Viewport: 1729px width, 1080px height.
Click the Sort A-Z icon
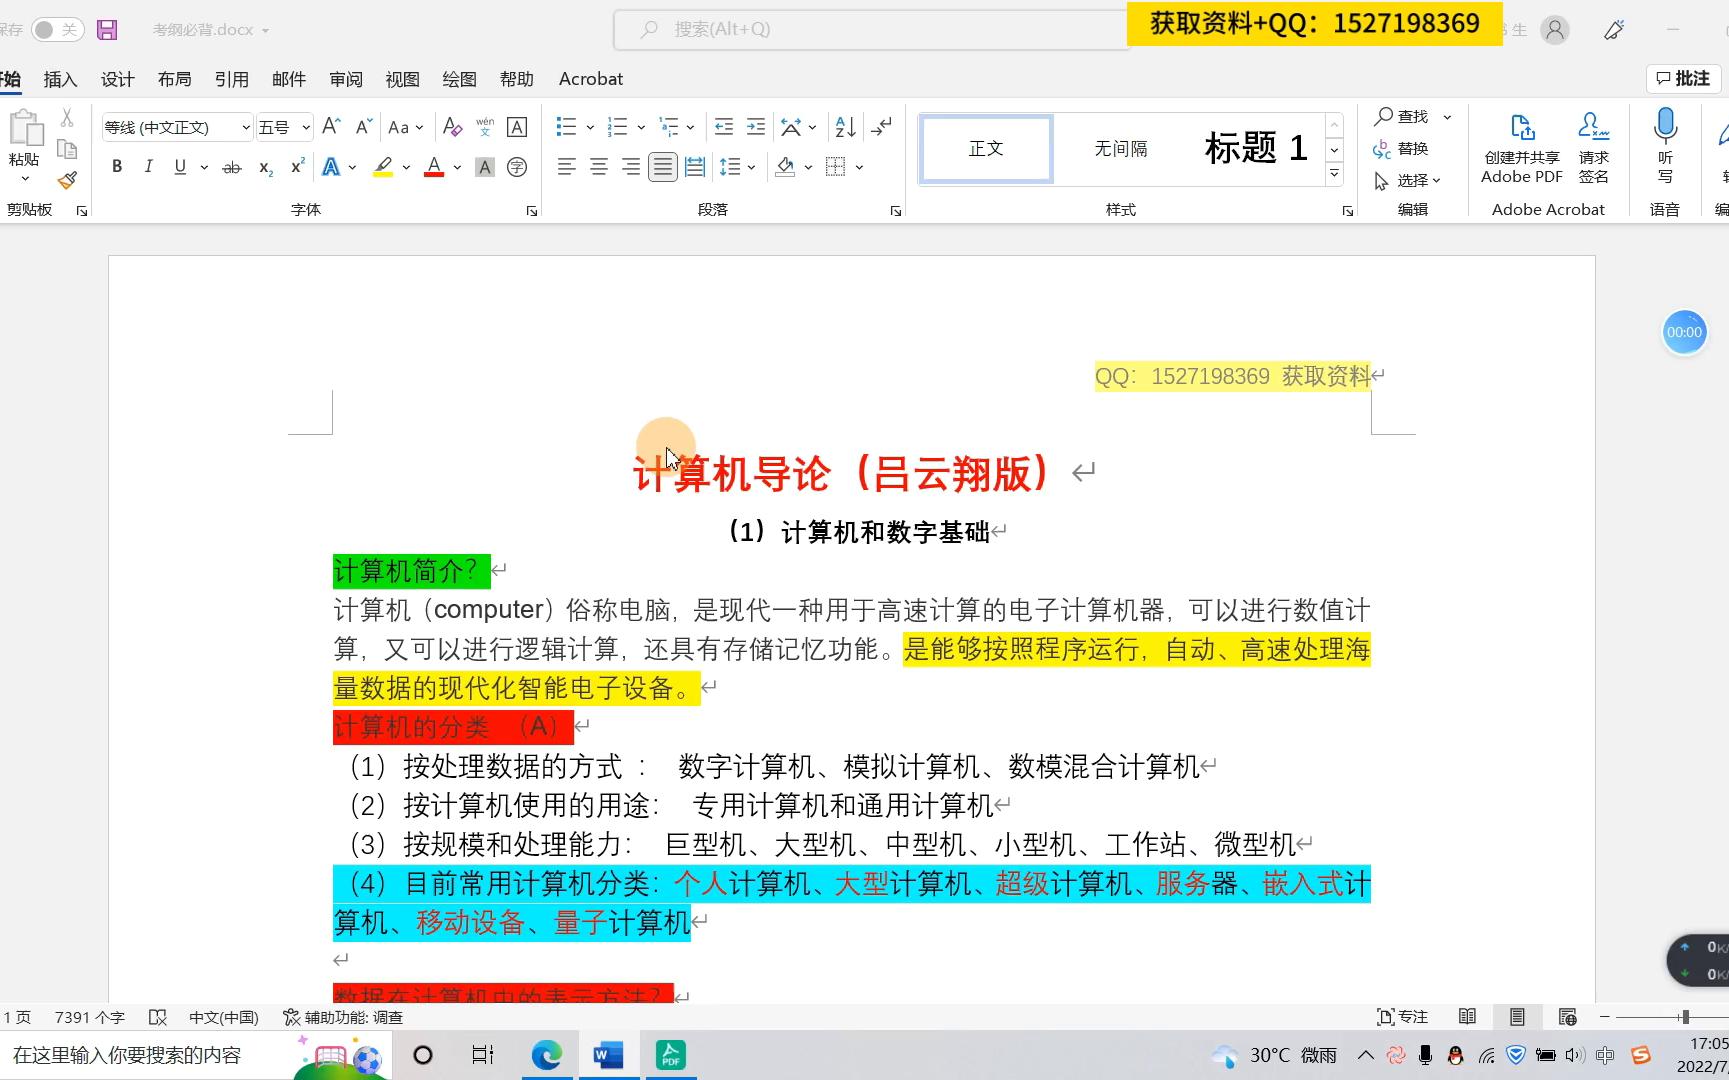click(x=845, y=127)
